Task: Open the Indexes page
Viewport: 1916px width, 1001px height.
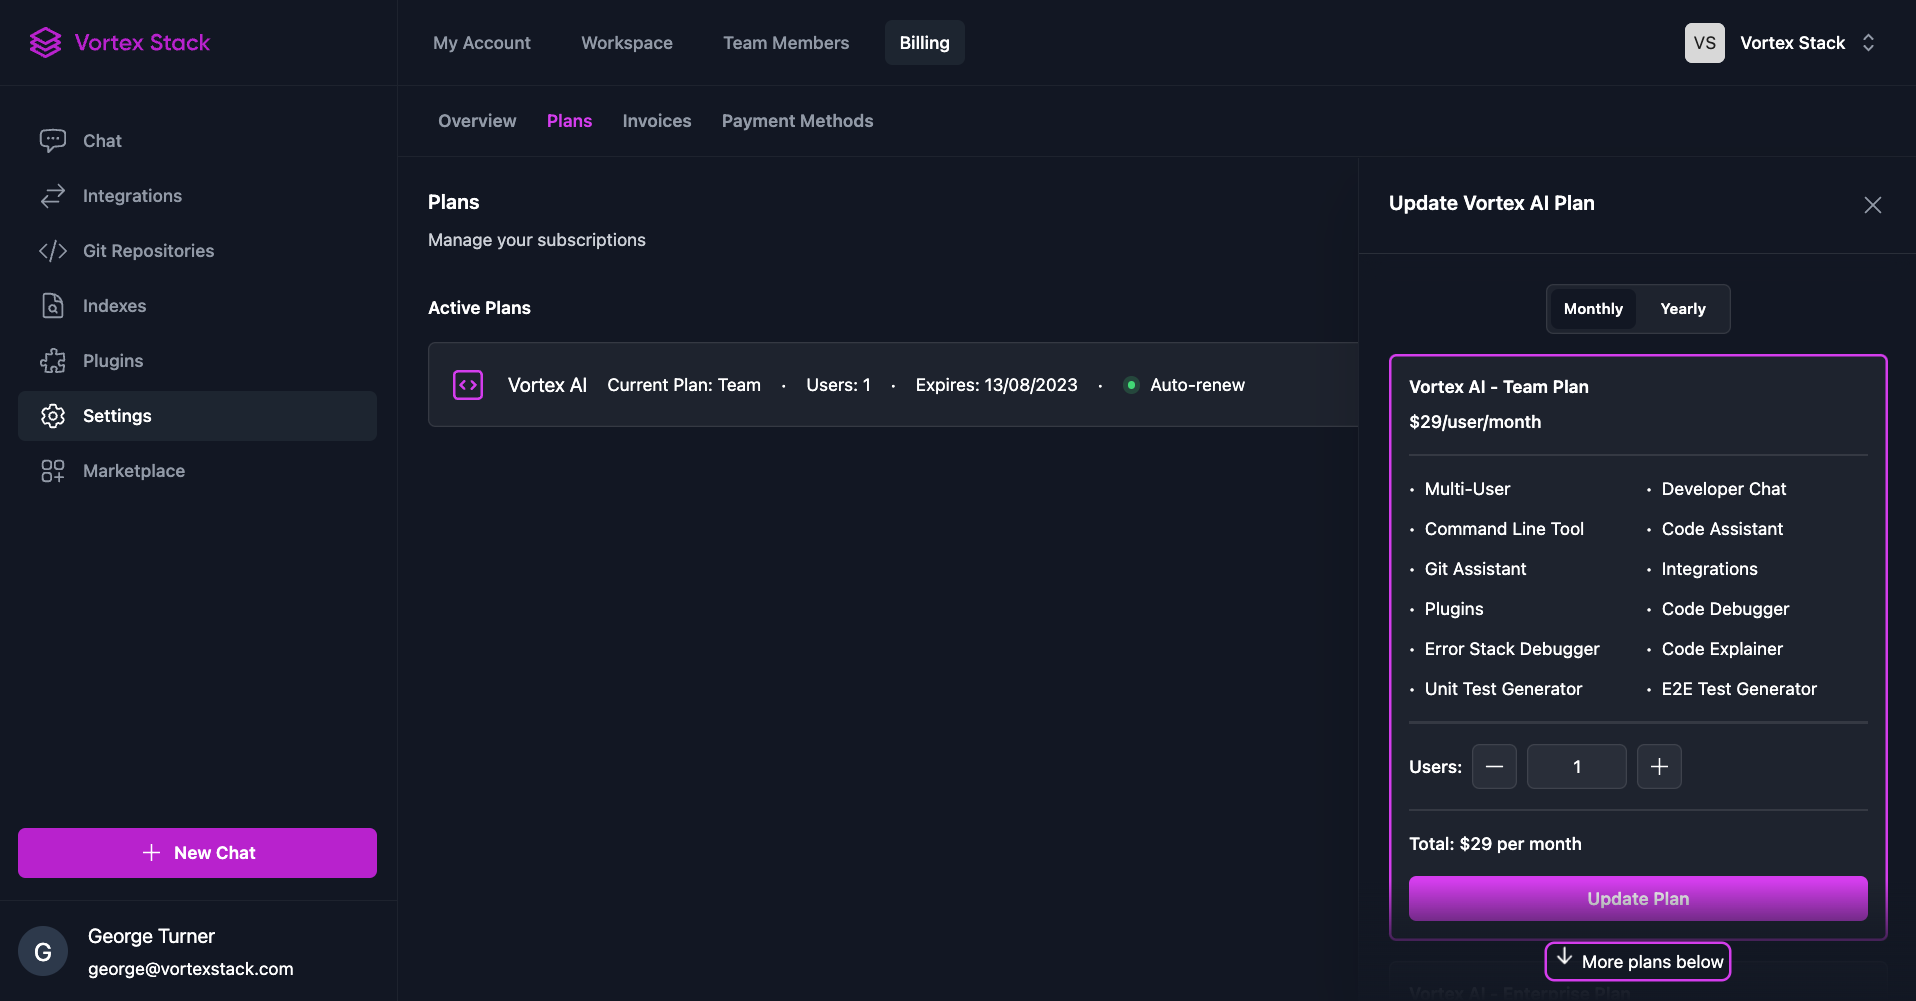Action: pyautogui.click(x=197, y=306)
